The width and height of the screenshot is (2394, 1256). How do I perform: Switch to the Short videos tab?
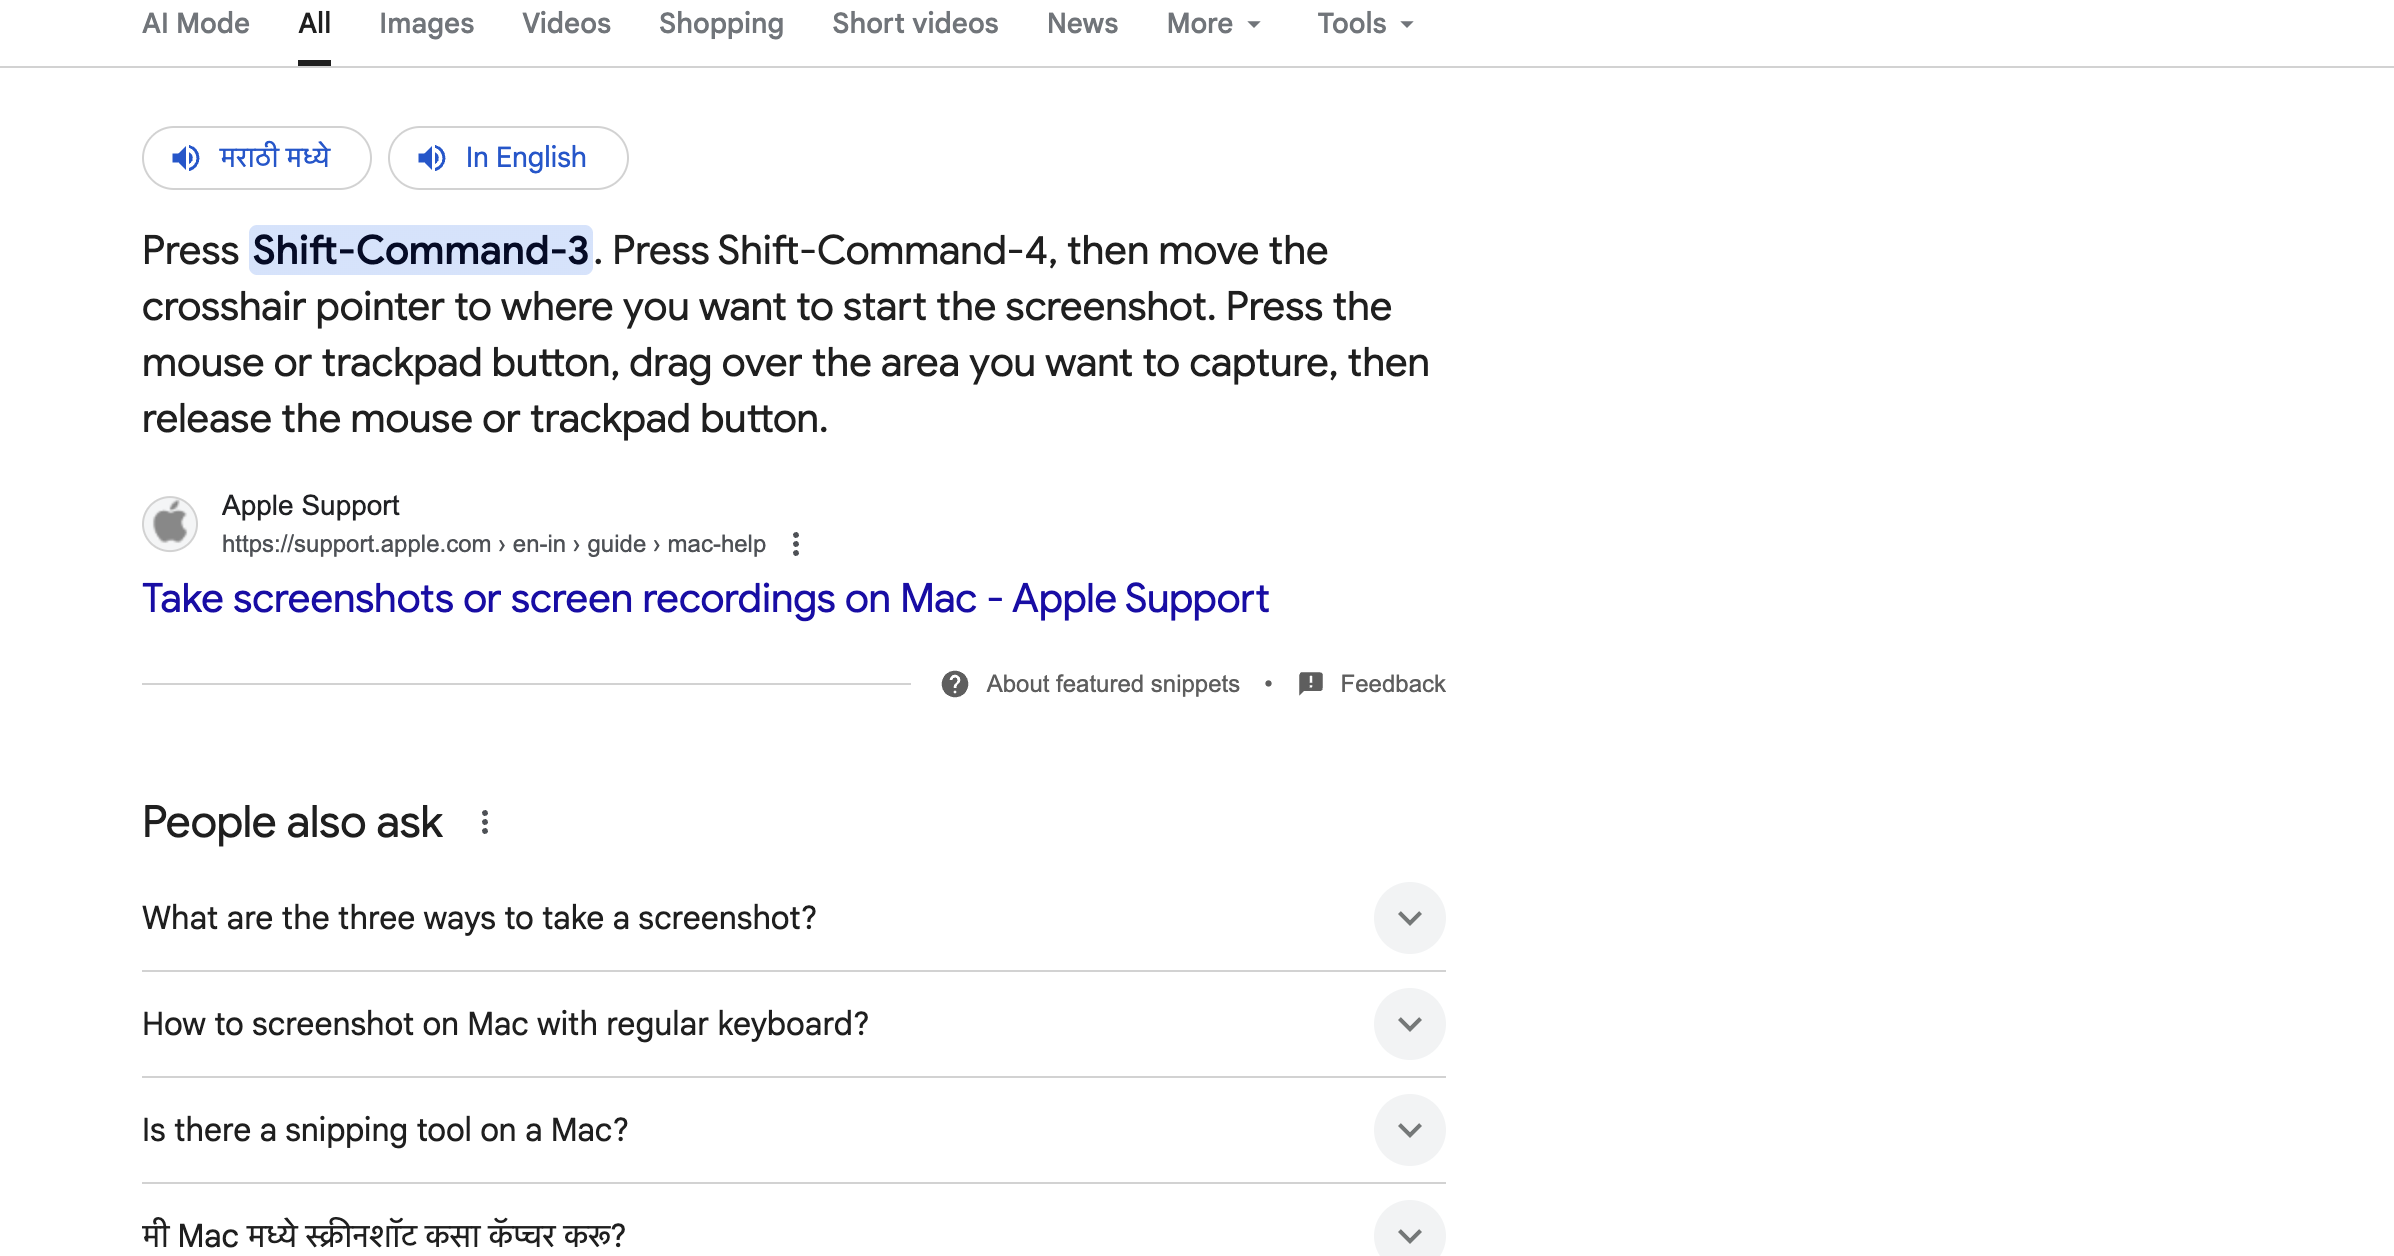click(914, 24)
